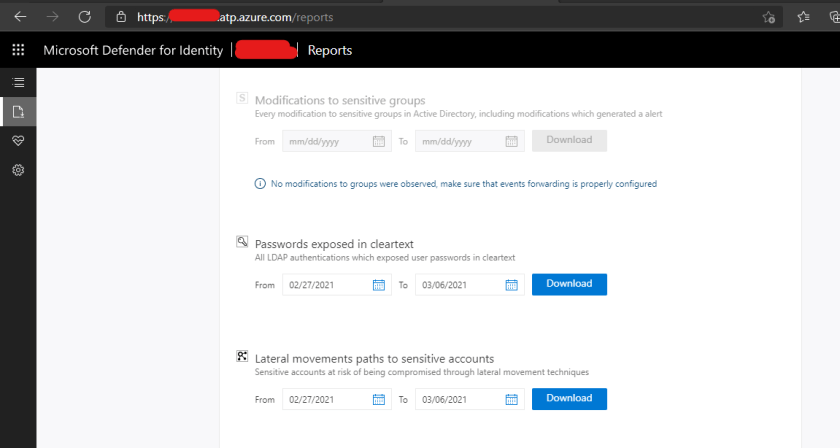Click the From date field under Modifications to sensitive groups
Viewport: 840px width, 448px height.
click(326, 141)
